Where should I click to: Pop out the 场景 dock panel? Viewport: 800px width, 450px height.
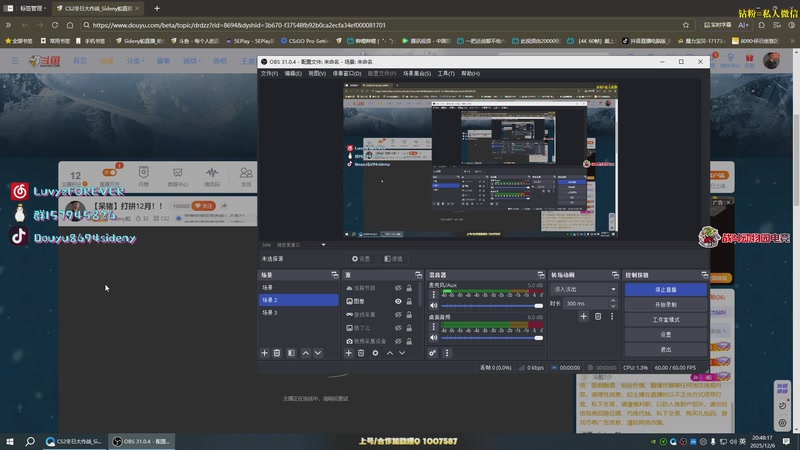335,275
